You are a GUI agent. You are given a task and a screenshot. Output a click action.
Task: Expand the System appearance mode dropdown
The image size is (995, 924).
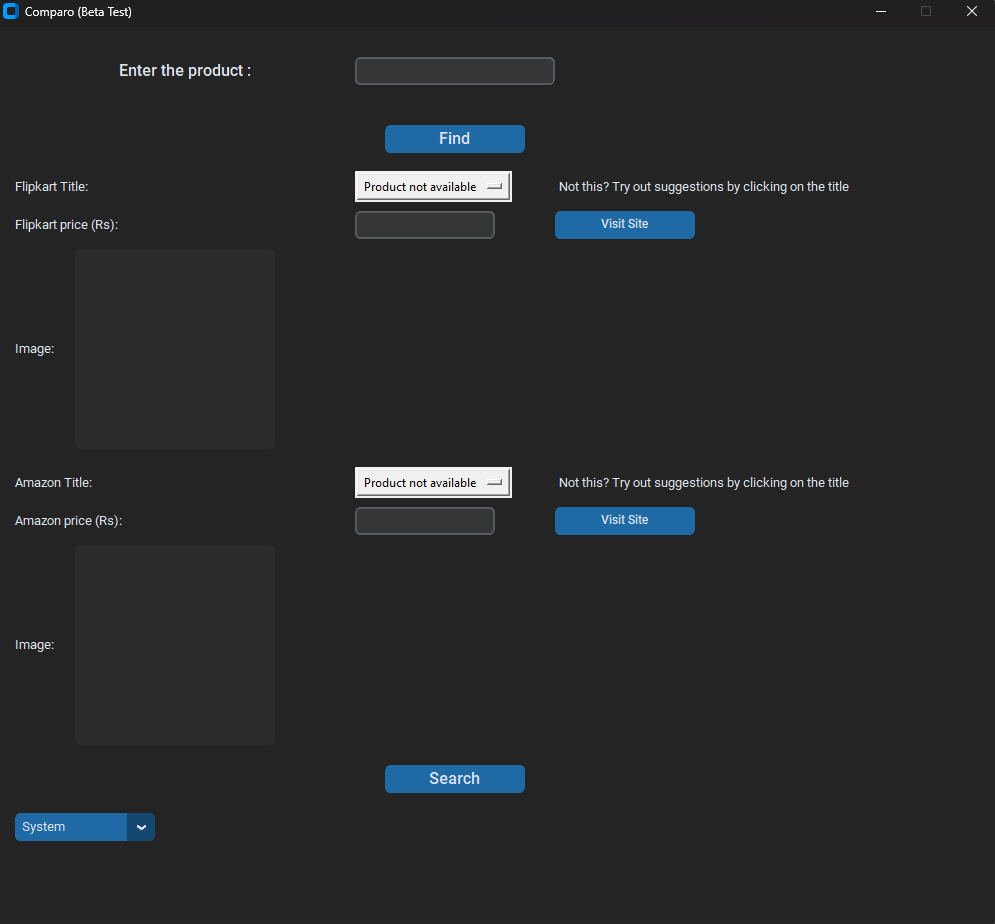click(71, 827)
